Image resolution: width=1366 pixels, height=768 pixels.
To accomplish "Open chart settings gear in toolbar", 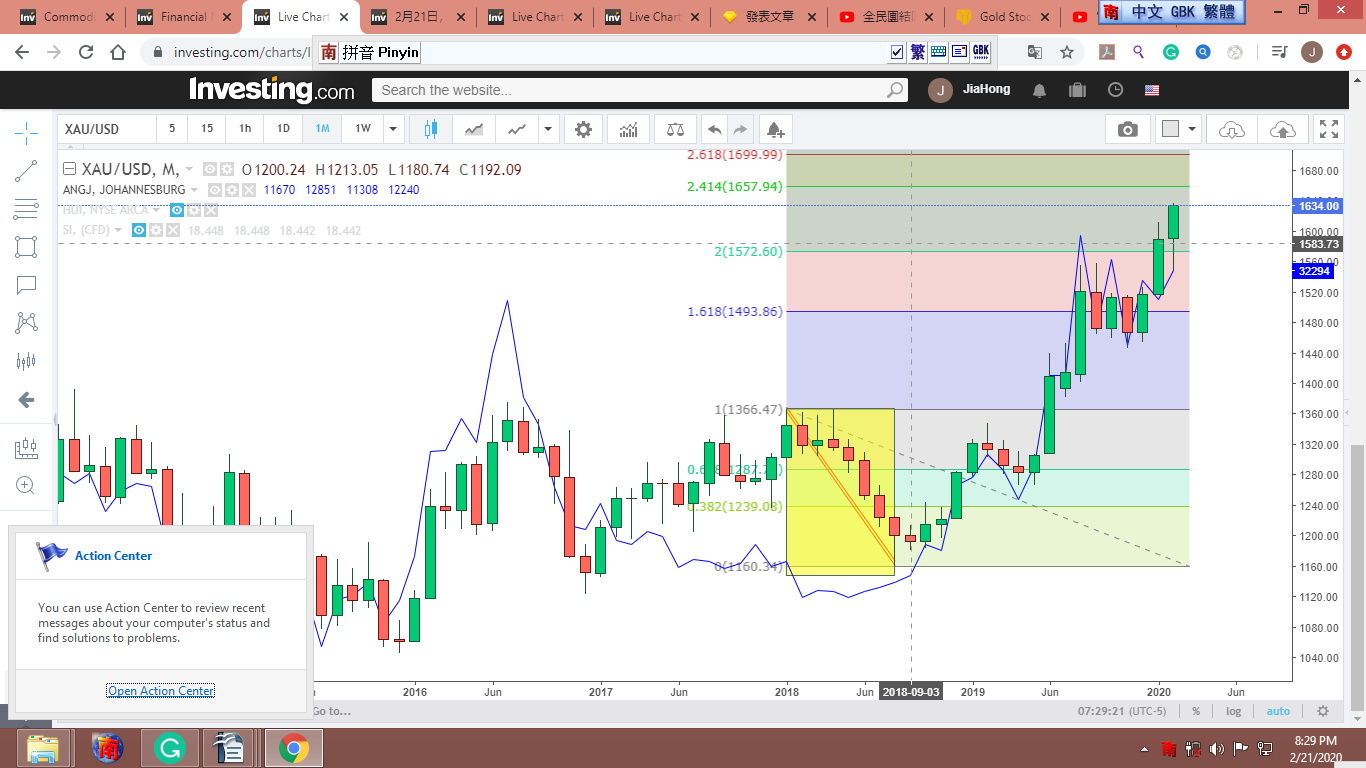I will (583, 129).
